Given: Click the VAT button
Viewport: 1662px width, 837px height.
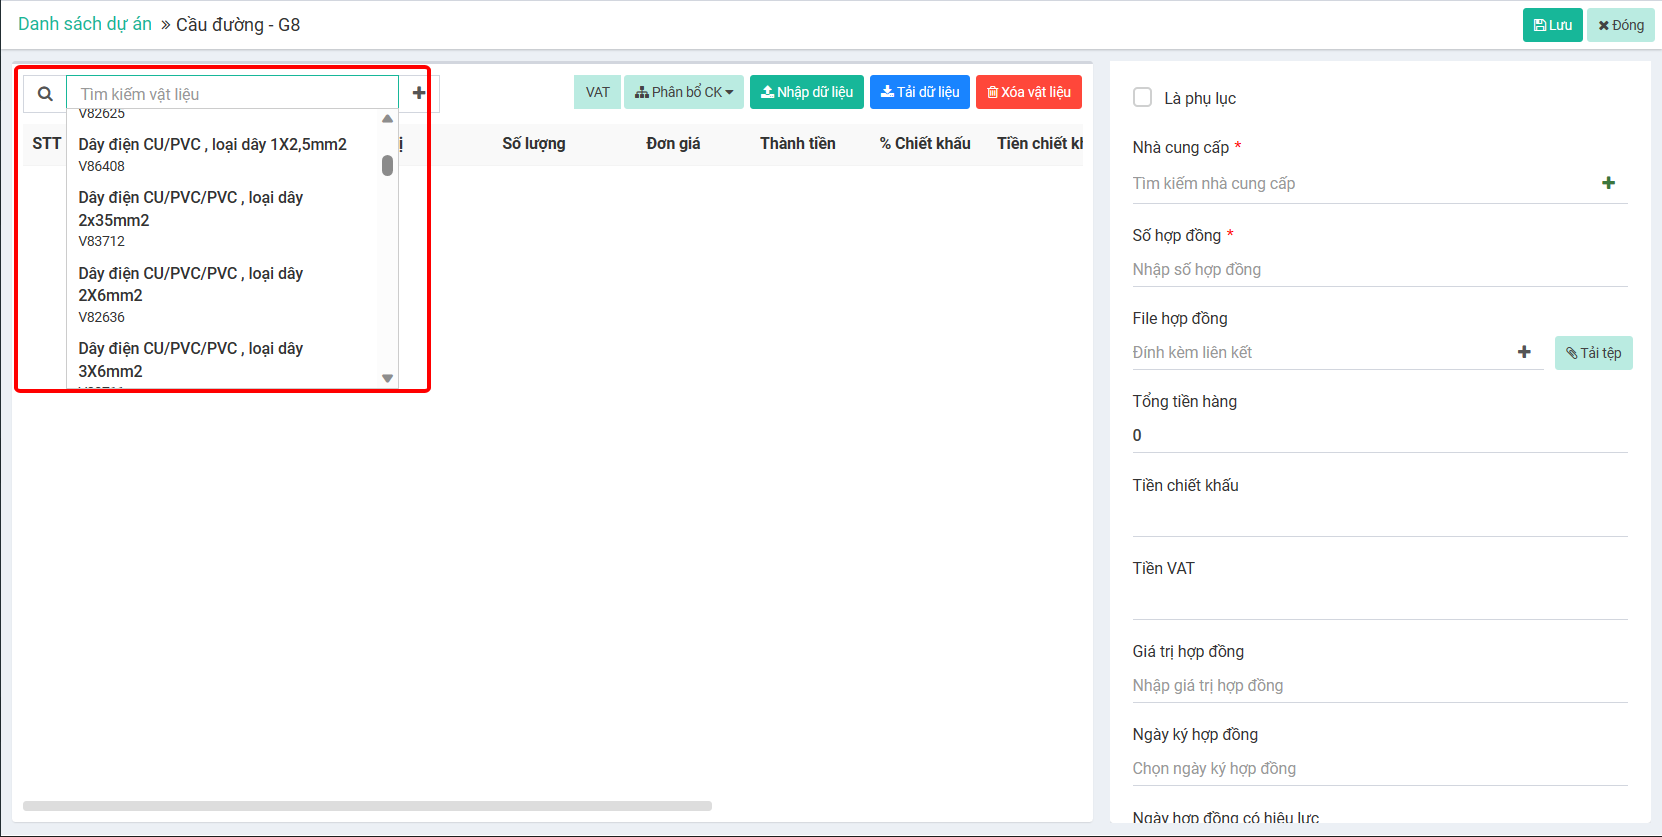Looking at the screenshot, I should click(597, 92).
